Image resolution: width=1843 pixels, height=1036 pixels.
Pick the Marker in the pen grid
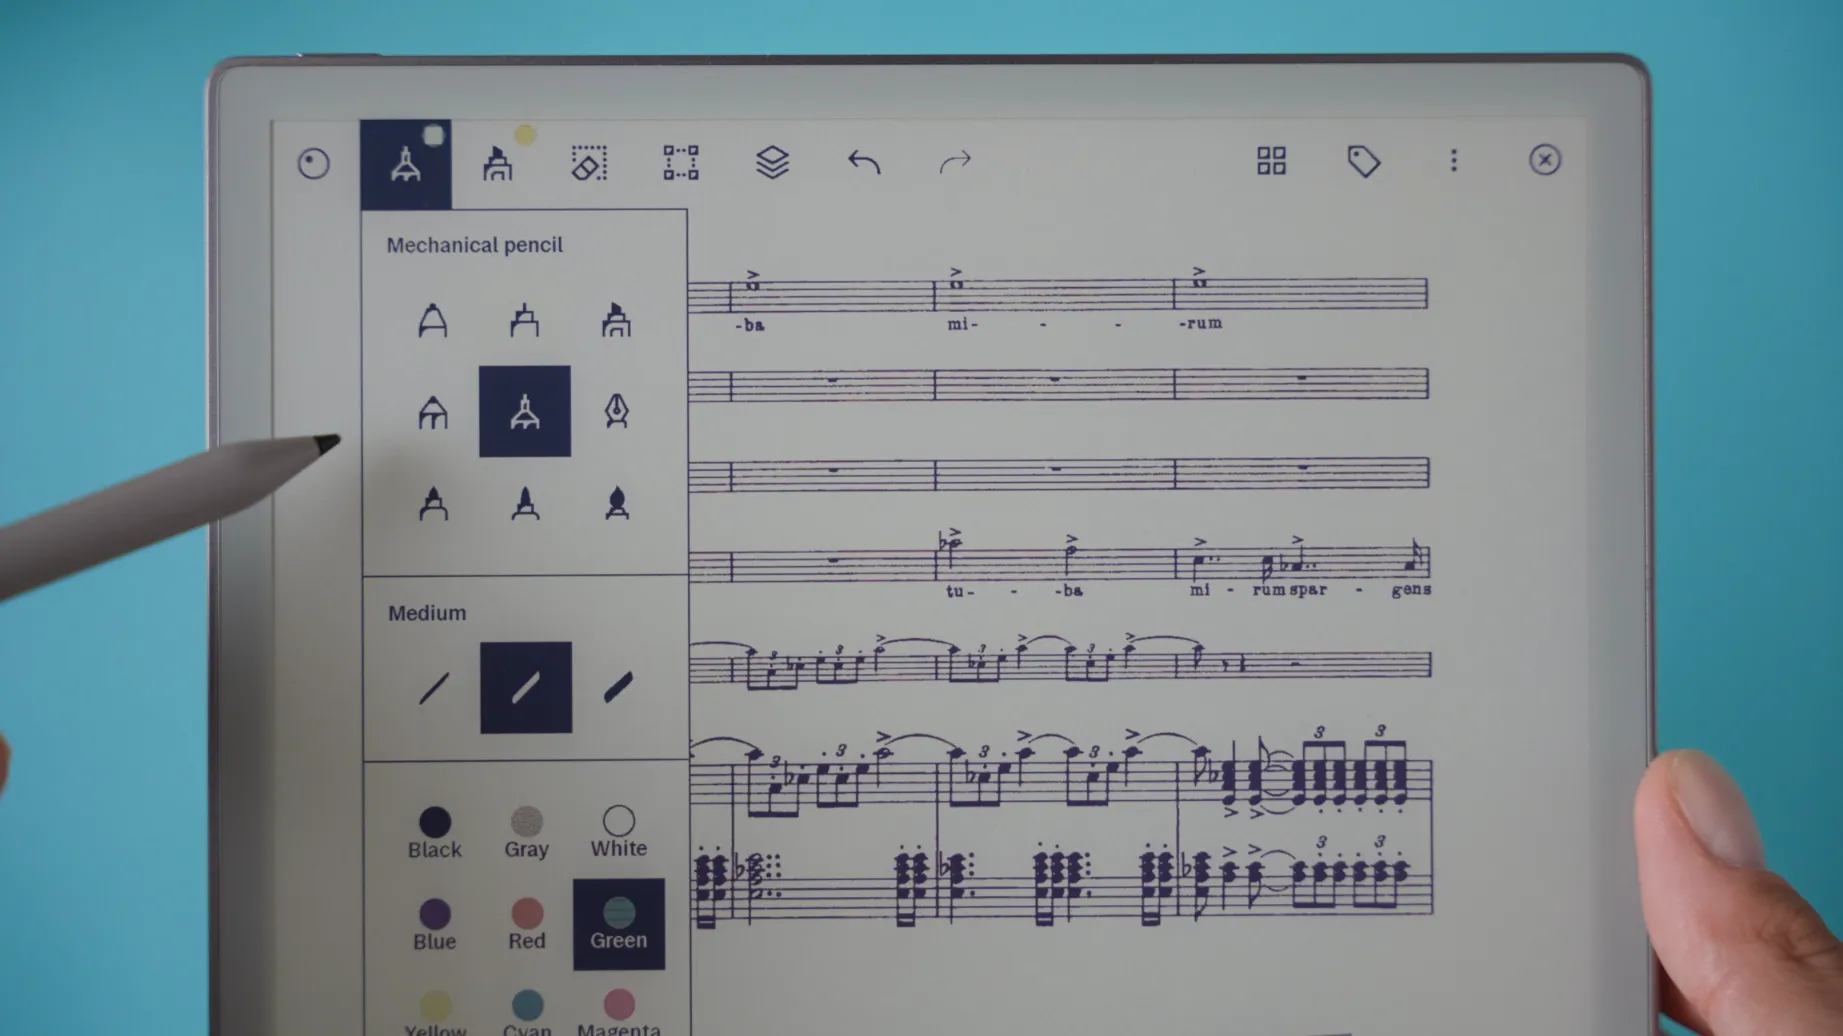(x=433, y=503)
